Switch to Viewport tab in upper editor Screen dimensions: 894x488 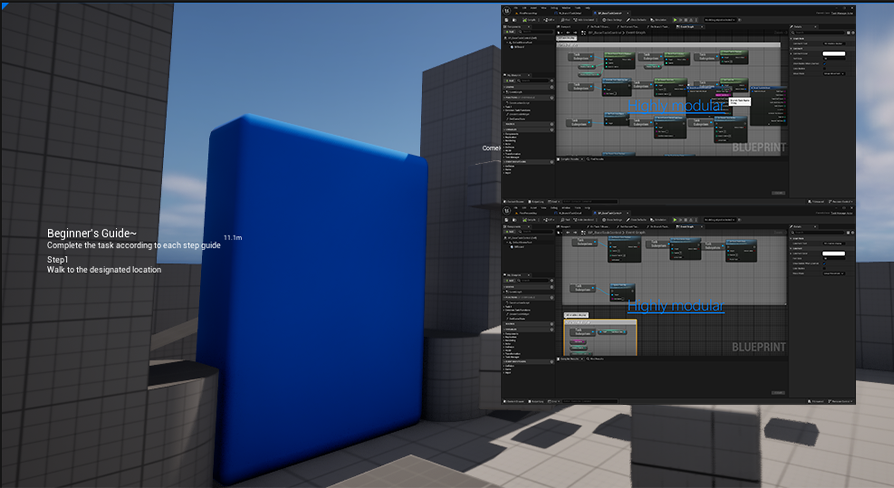(x=564, y=27)
